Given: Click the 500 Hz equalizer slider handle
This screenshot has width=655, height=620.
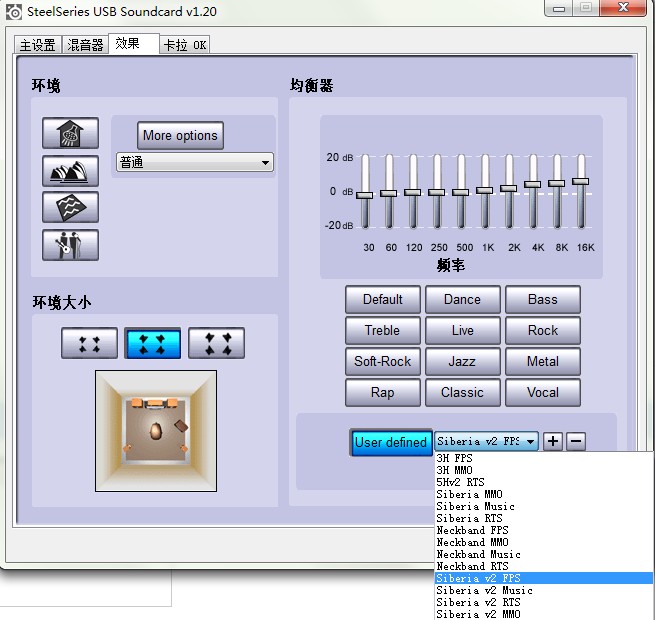Looking at the screenshot, I should [x=461, y=192].
